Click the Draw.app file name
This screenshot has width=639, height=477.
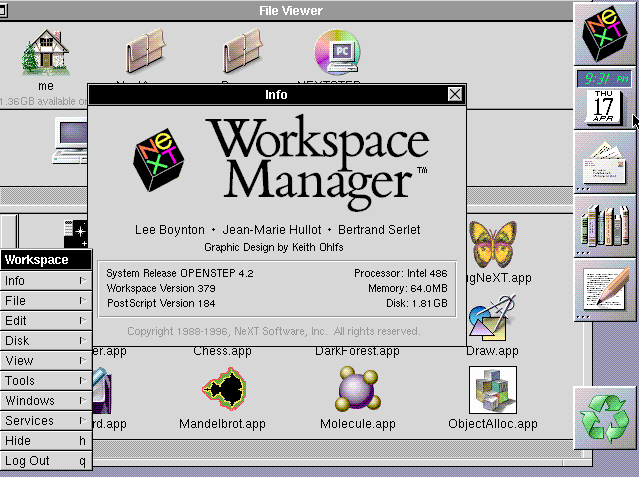(x=492, y=351)
